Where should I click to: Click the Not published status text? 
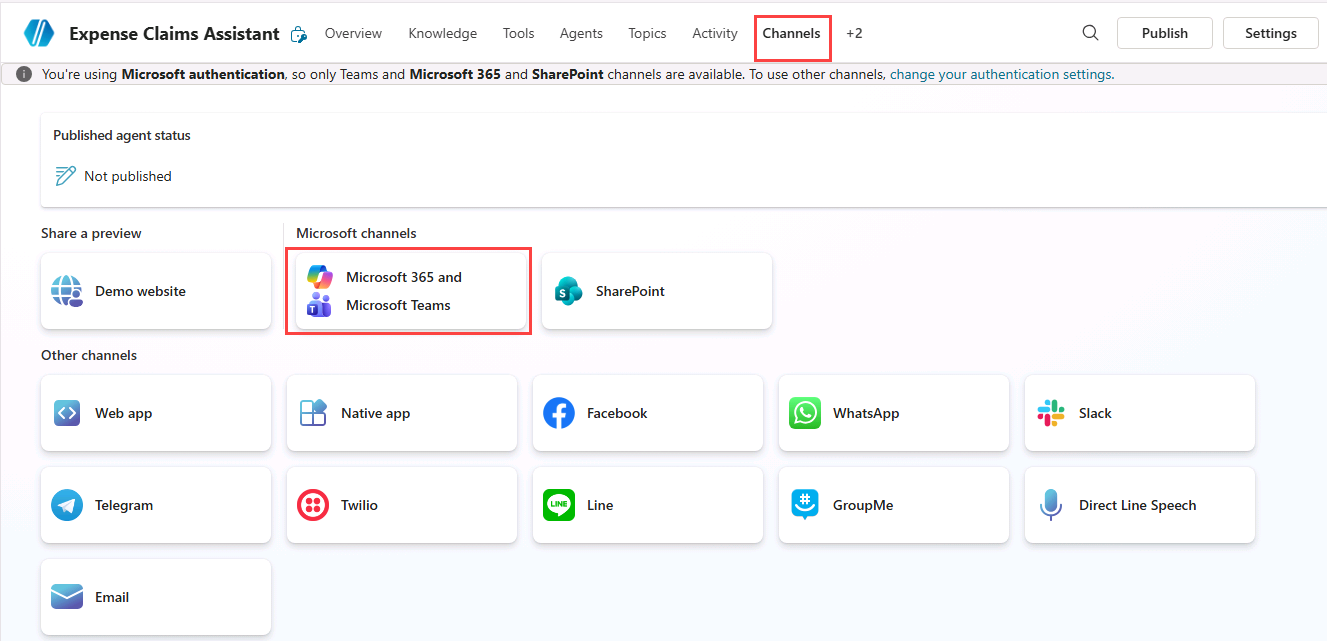pyautogui.click(x=128, y=176)
